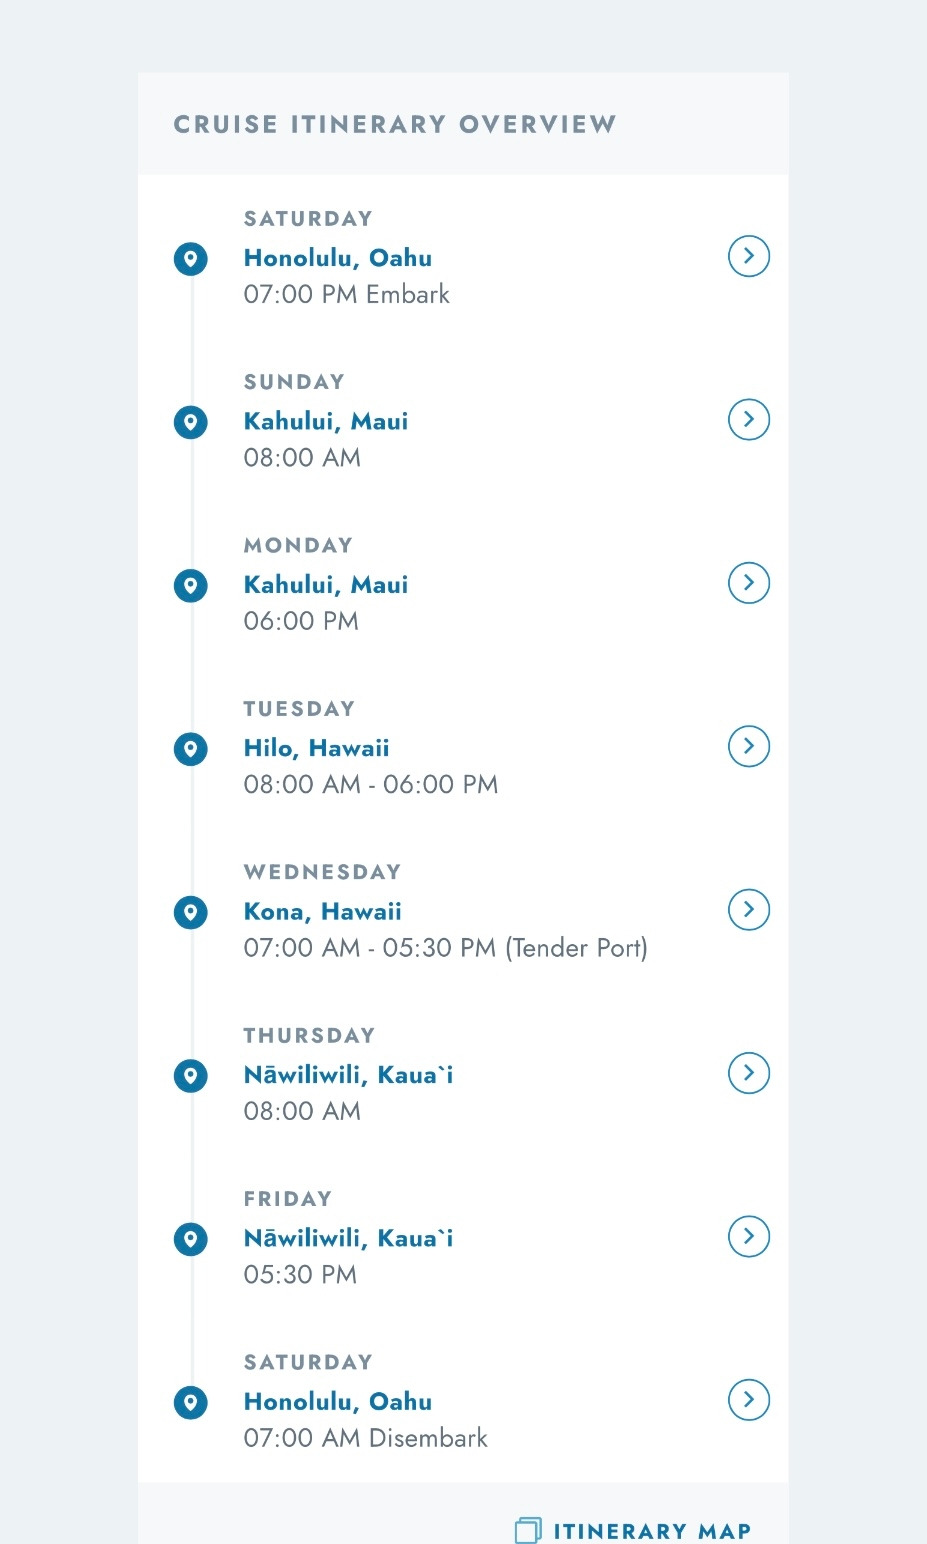Open the Friday Nāwiliwili chevron arrow
The height and width of the screenshot is (1544, 927).
[748, 1236]
